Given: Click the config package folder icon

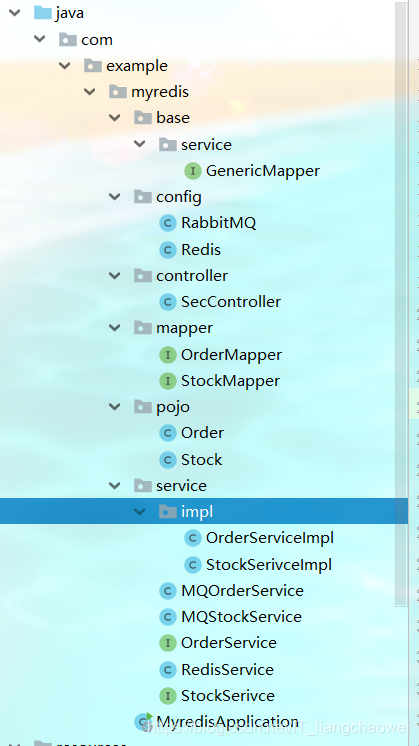Looking at the screenshot, I should [142, 196].
